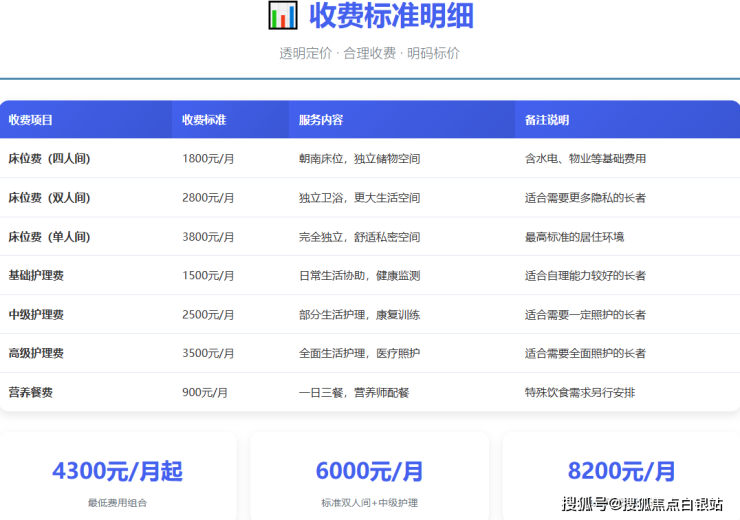This screenshot has height=520, width=740.
Task: Select the 高级护理费 row label
Action: coord(36,353)
